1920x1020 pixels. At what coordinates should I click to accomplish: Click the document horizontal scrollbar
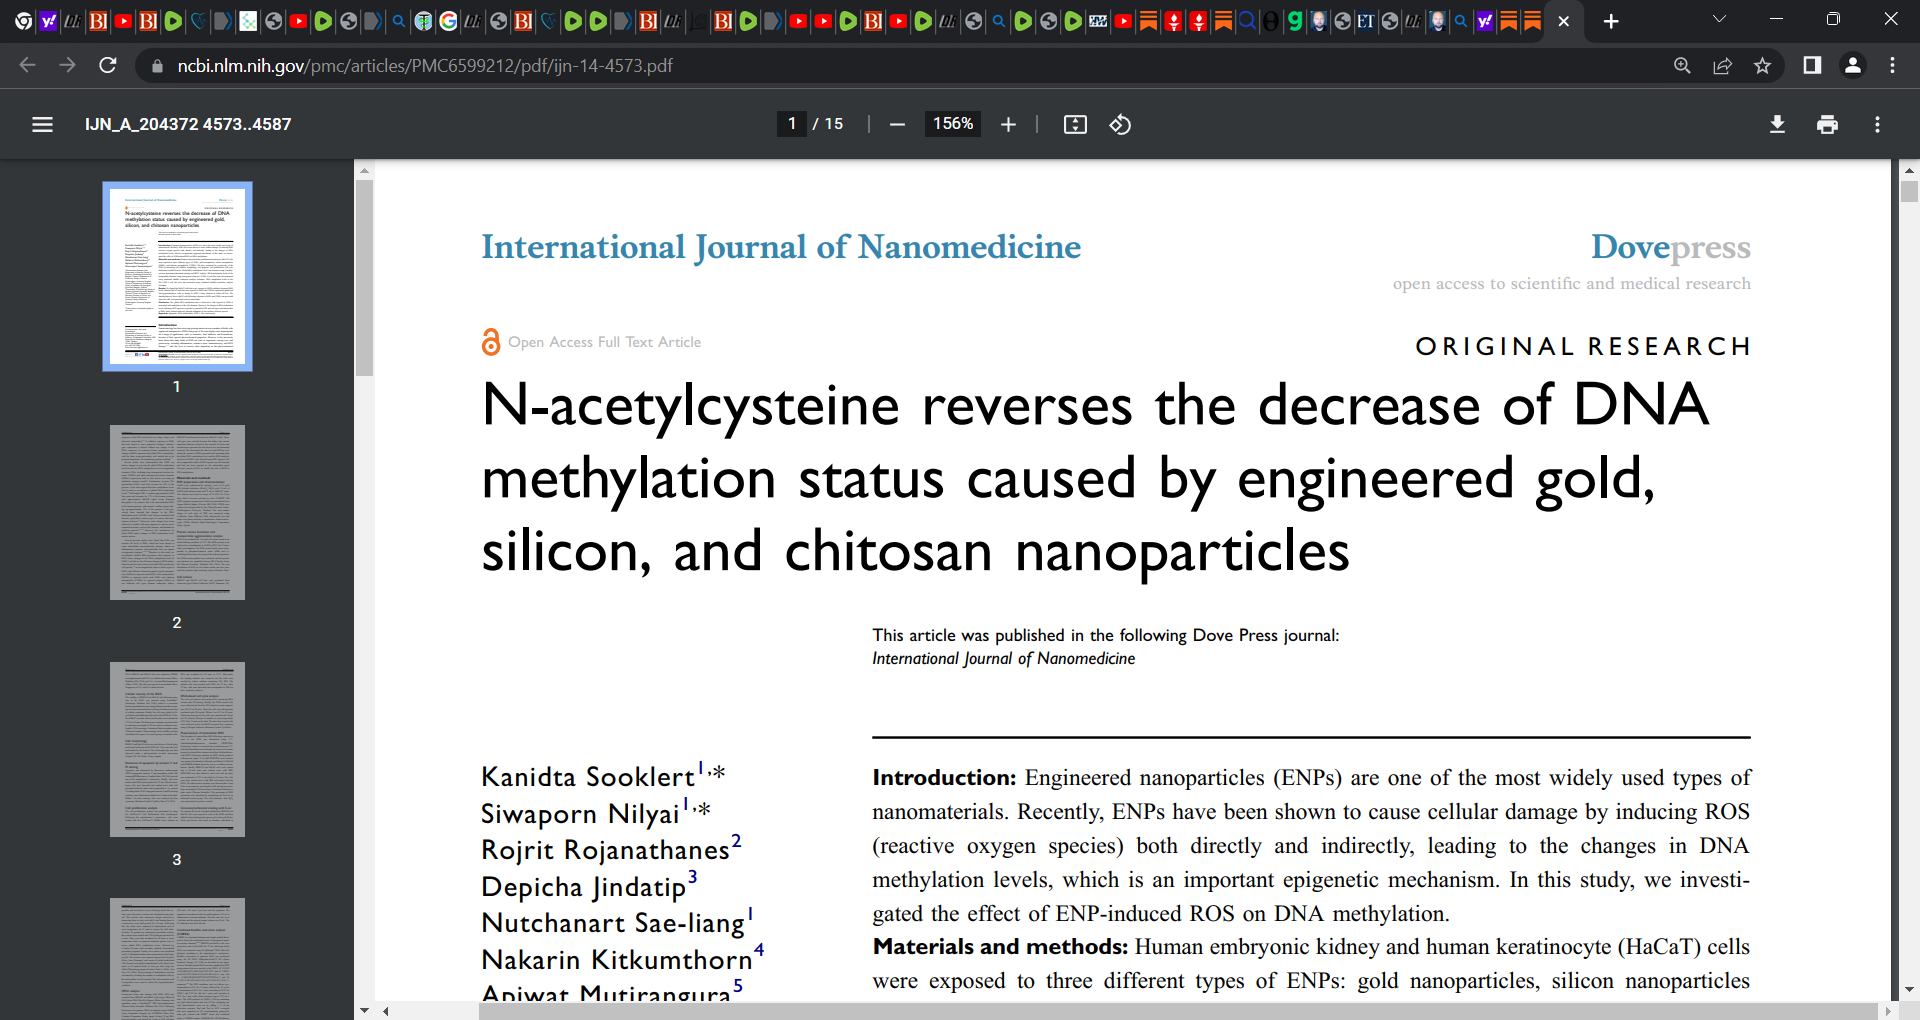coord(1178,1011)
